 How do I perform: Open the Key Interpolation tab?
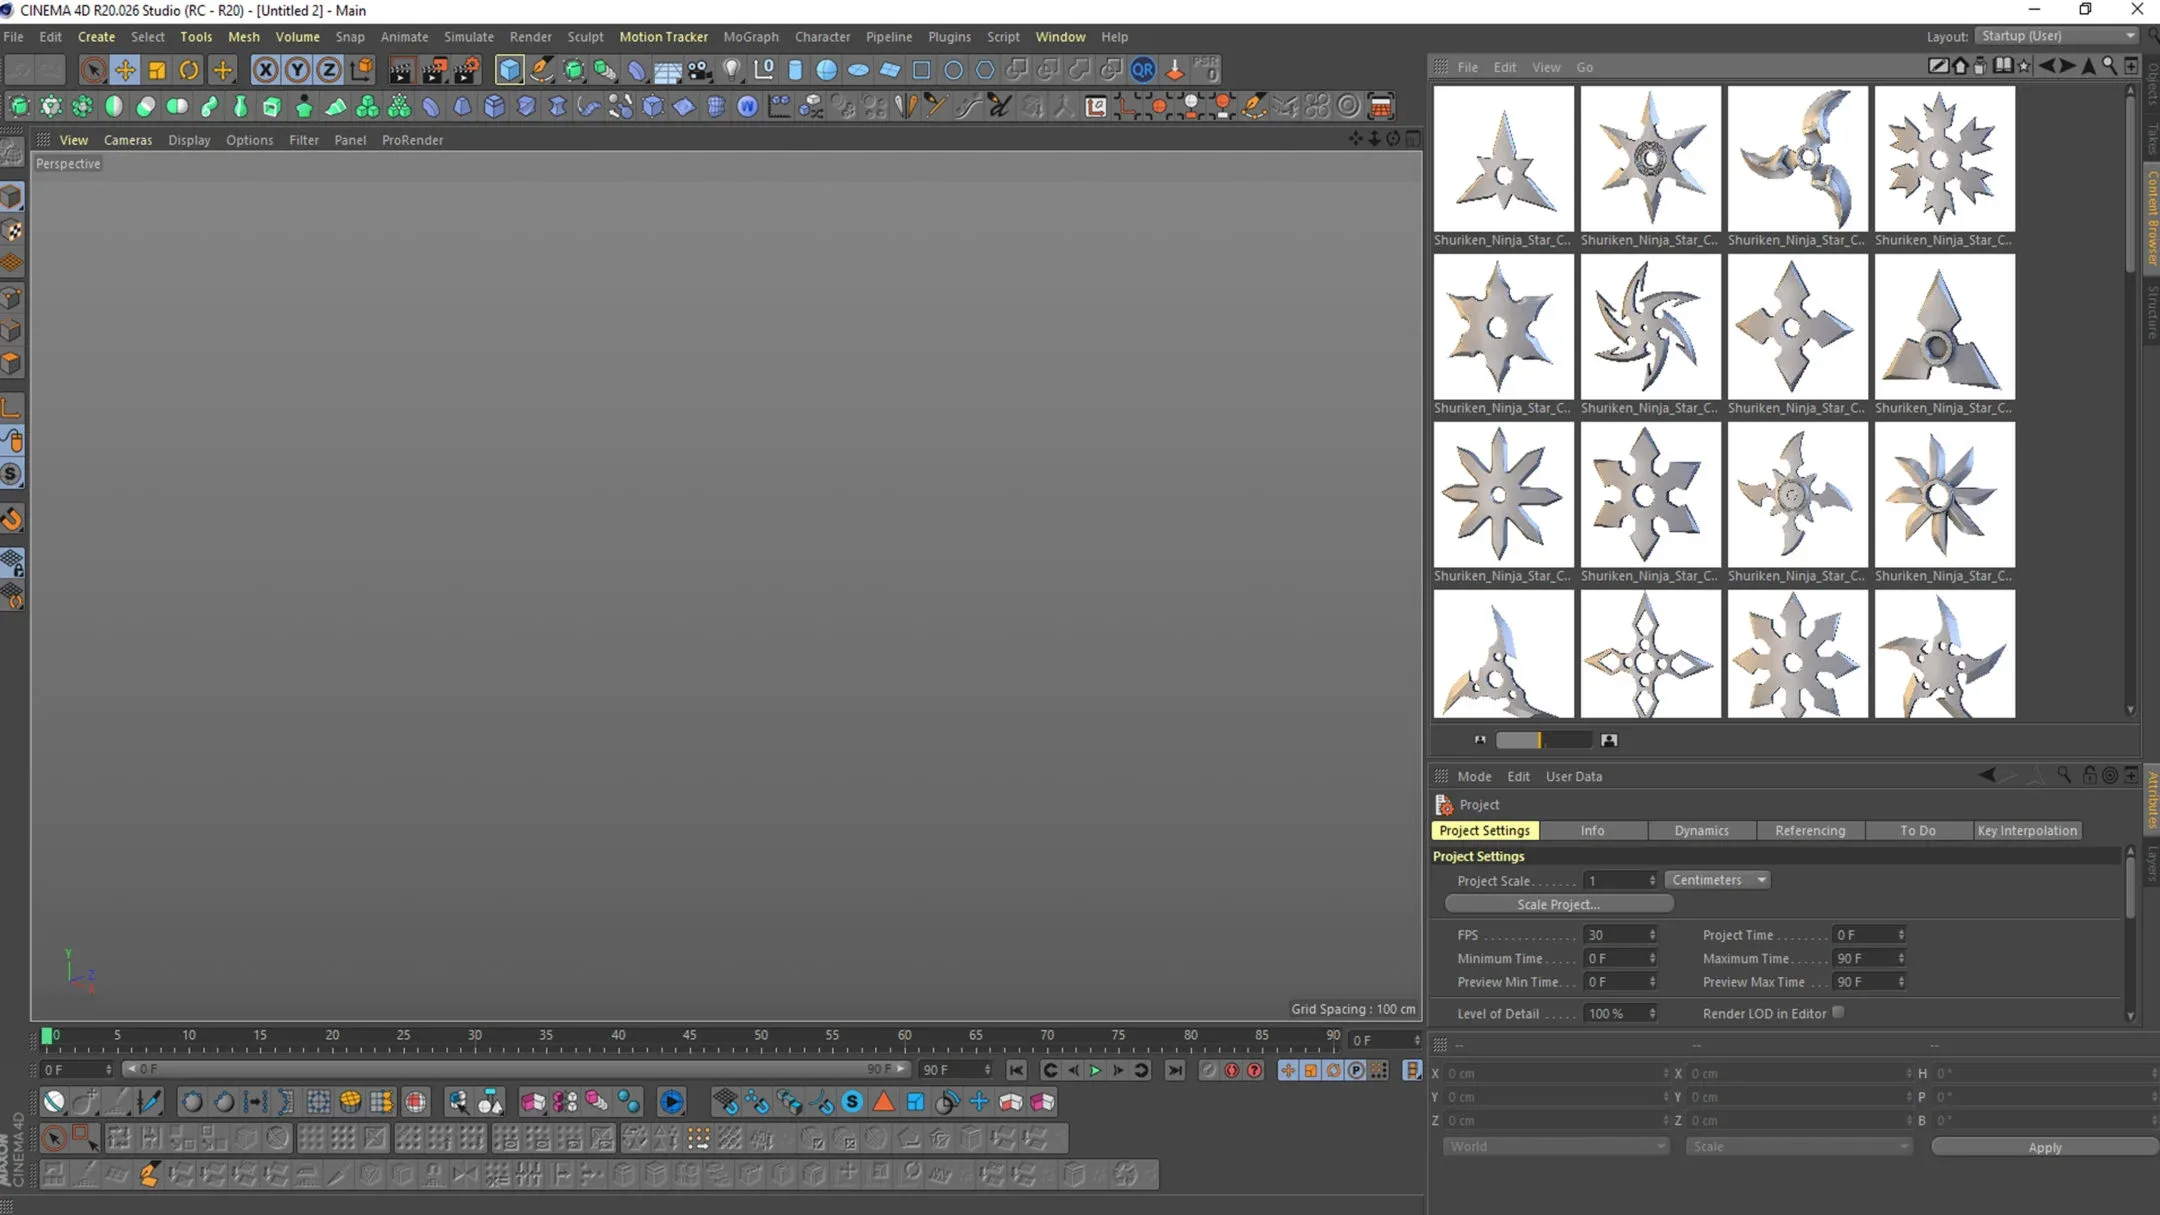click(2028, 829)
